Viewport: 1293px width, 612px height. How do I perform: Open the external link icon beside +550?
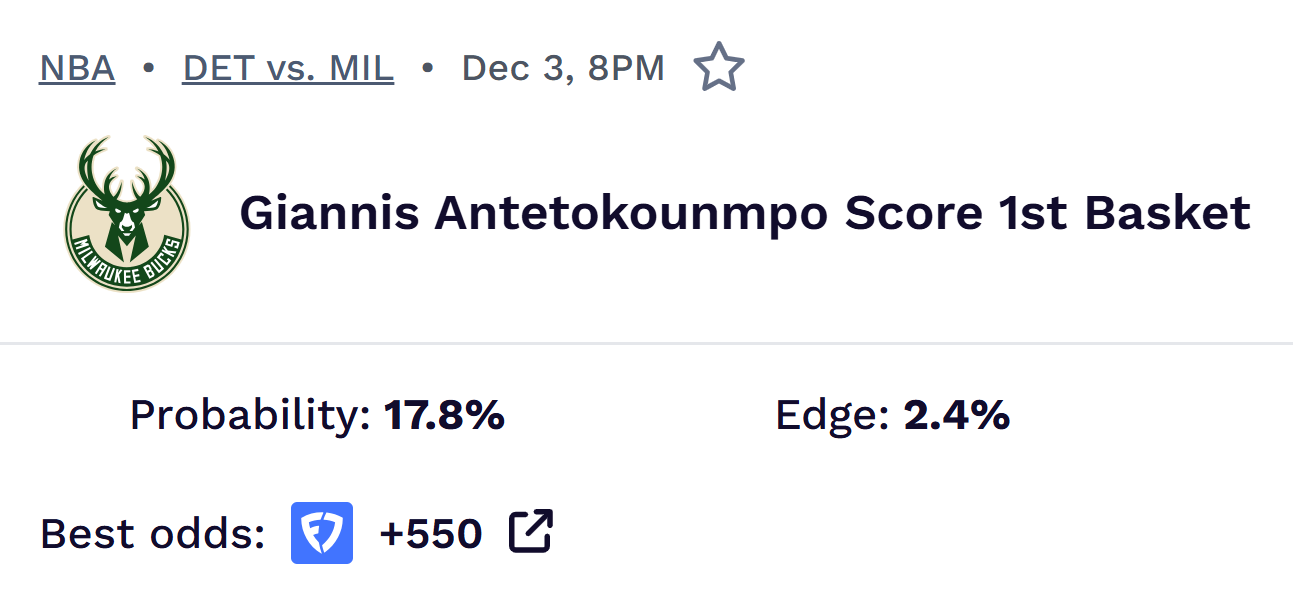(530, 532)
